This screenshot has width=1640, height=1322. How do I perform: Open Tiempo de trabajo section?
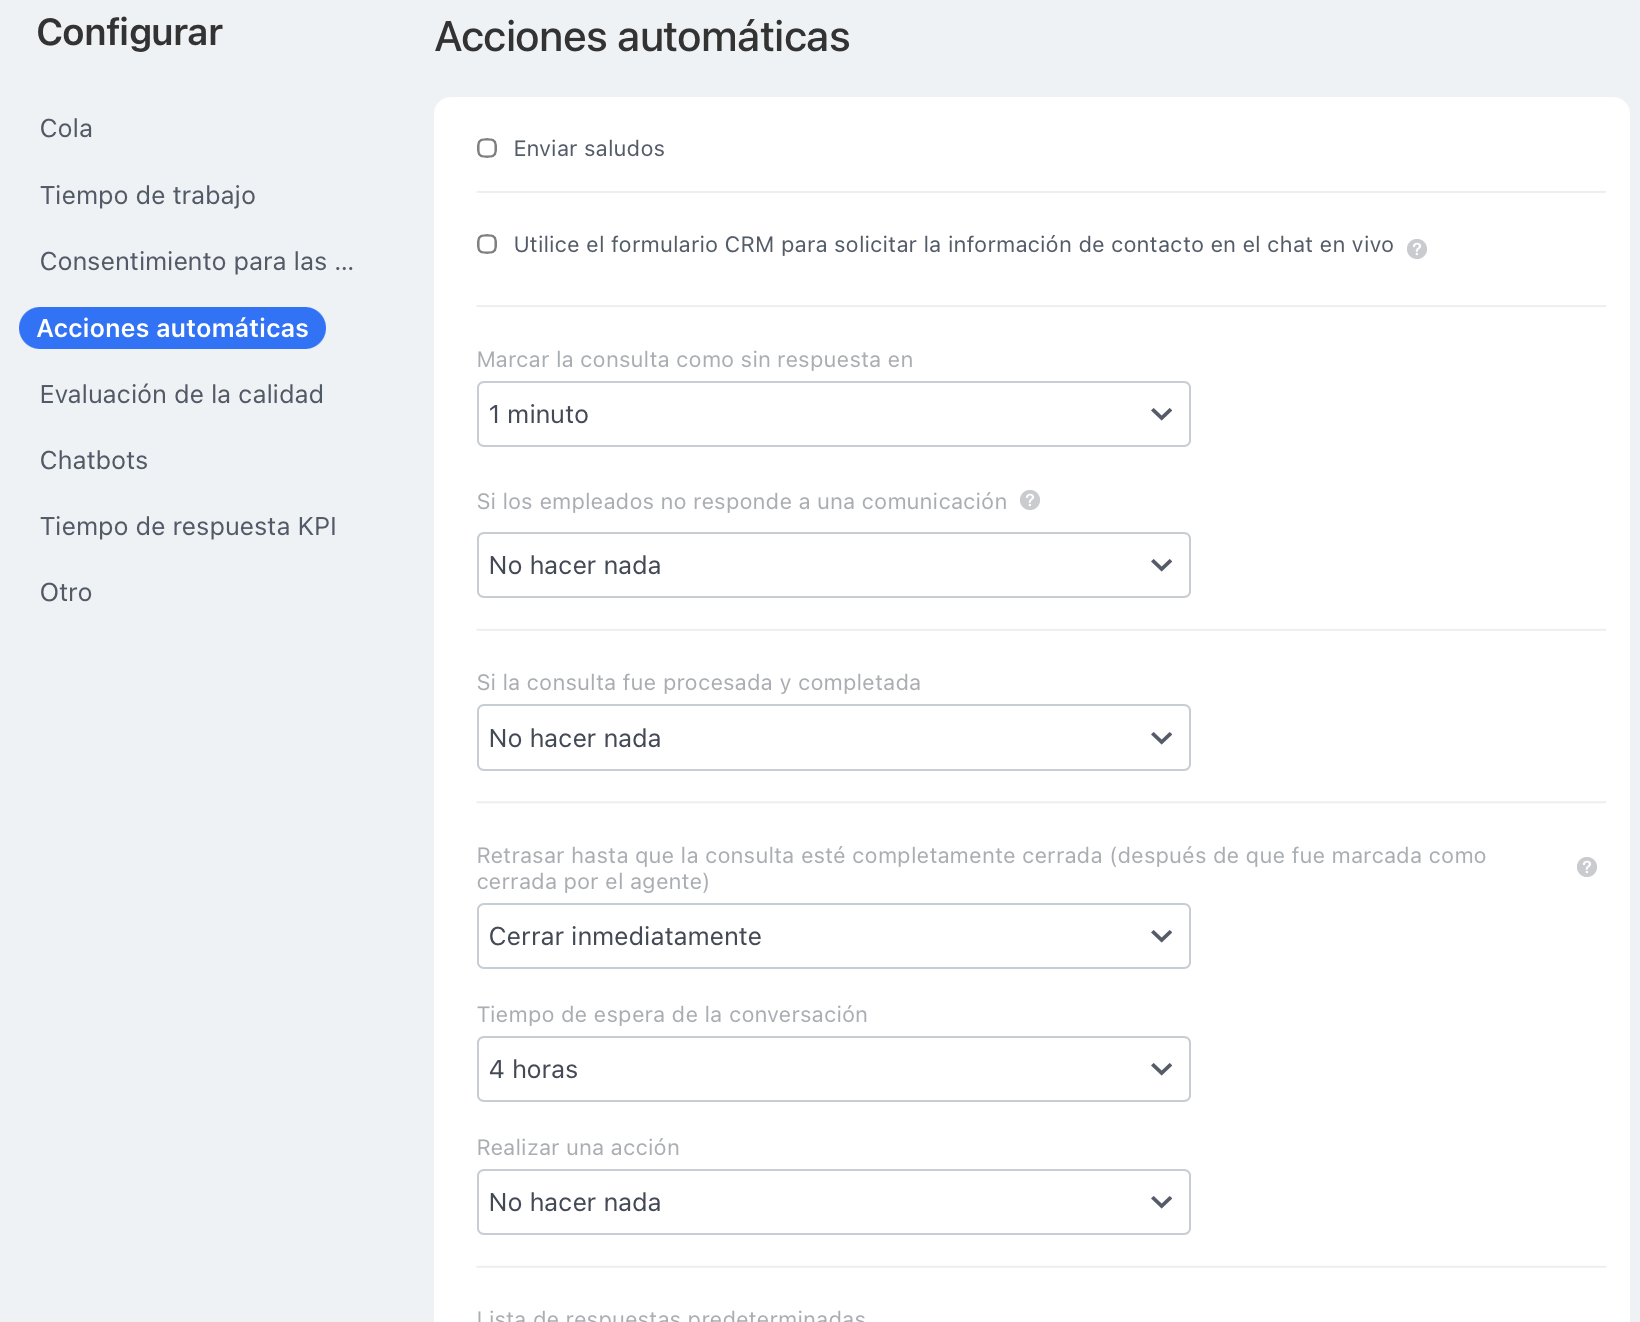(x=148, y=196)
